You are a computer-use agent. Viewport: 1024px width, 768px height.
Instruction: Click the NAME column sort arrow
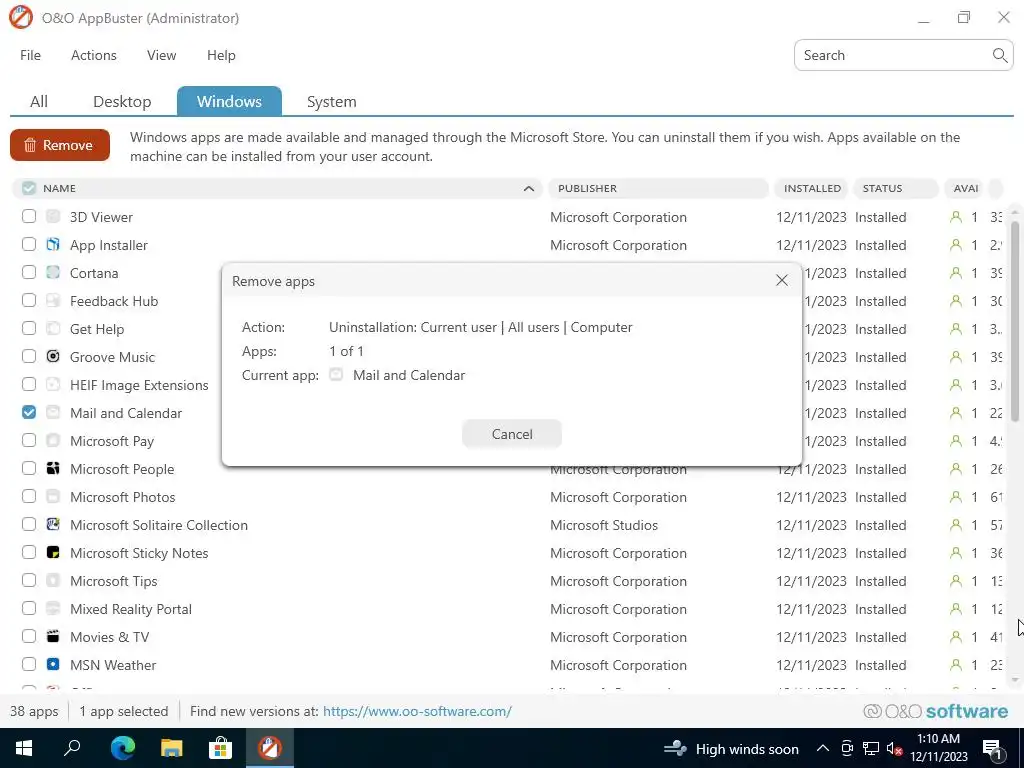tap(528, 189)
